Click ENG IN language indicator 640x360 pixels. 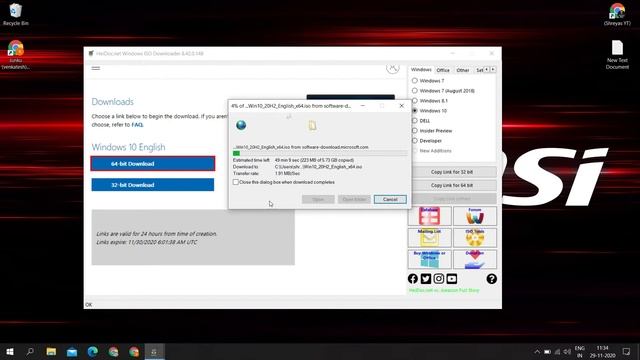pyautogui.click(x=580, y=352)
